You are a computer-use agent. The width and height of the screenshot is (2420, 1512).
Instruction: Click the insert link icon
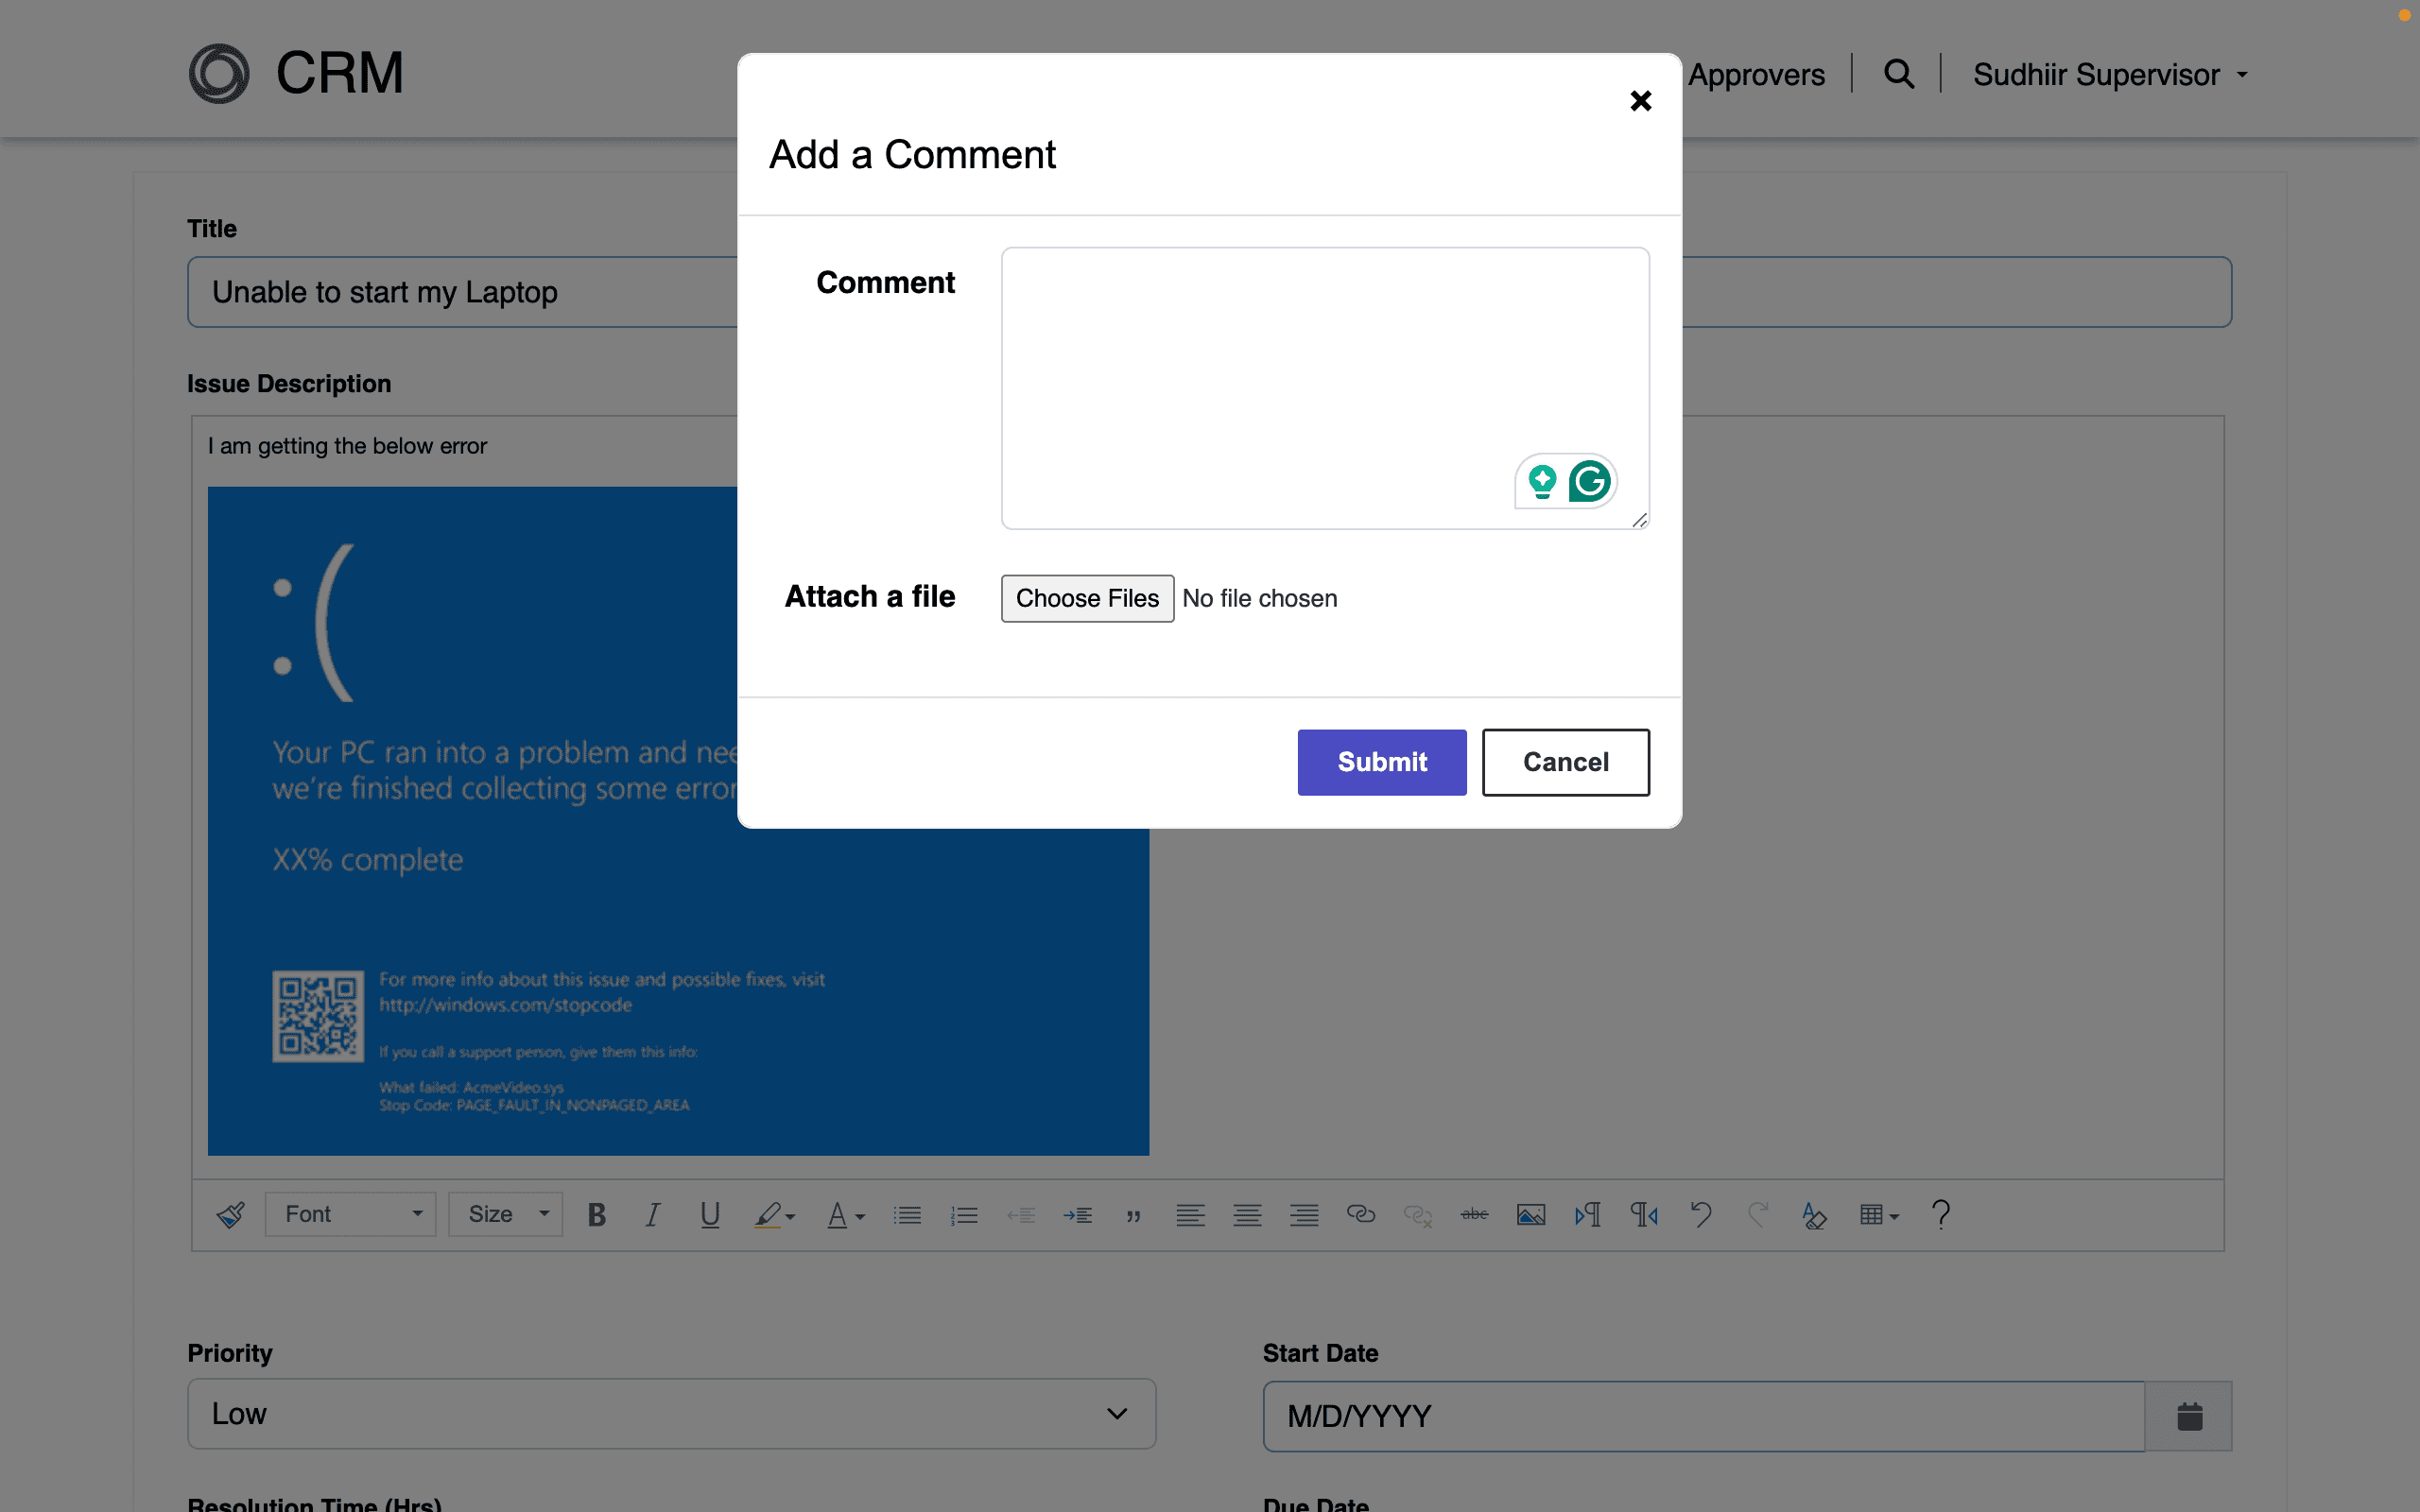[x=1360, y=1214]
